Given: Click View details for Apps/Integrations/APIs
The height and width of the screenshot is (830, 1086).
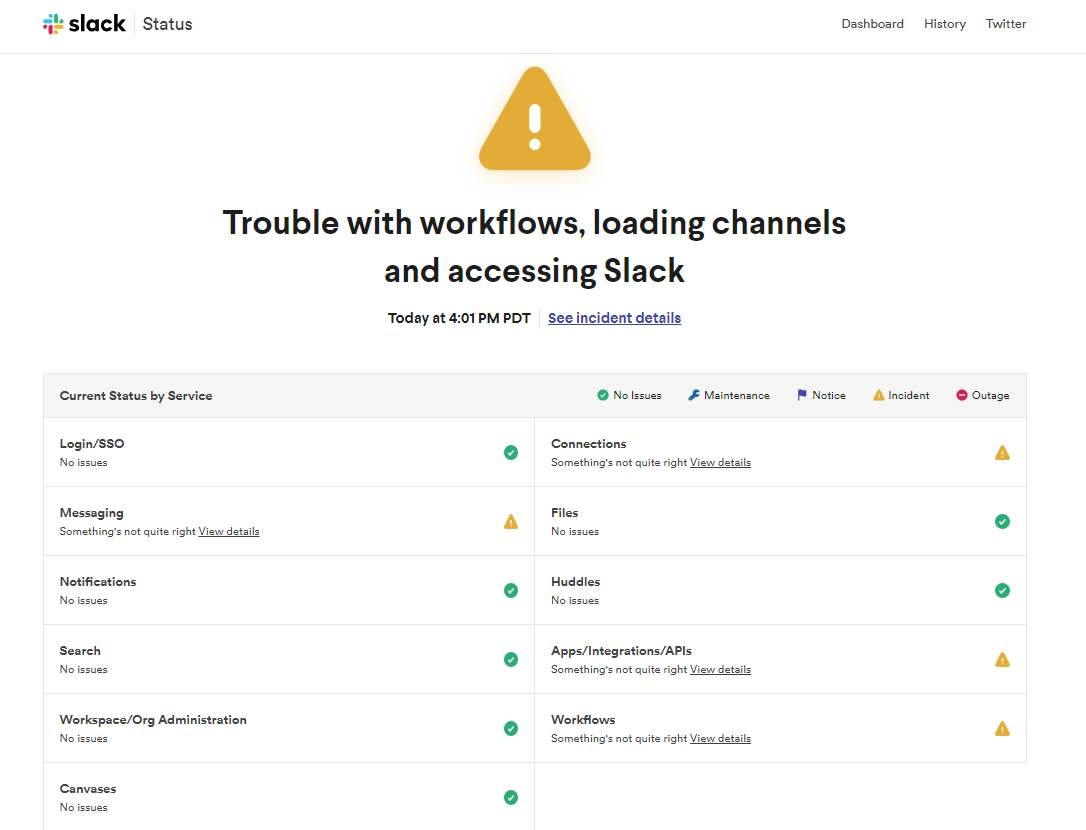Looking at the screenshot, I should [720, 669].
